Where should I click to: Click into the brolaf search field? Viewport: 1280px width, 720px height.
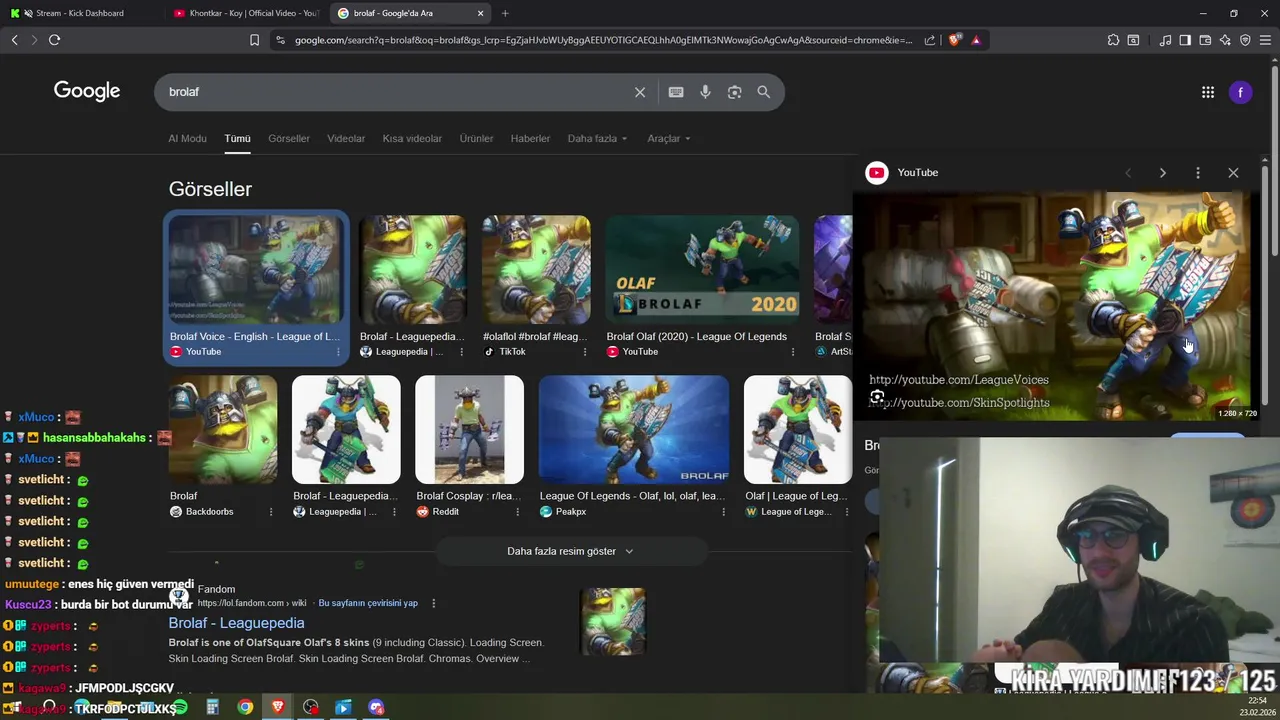pyautogui.click(x=395, y=92)
